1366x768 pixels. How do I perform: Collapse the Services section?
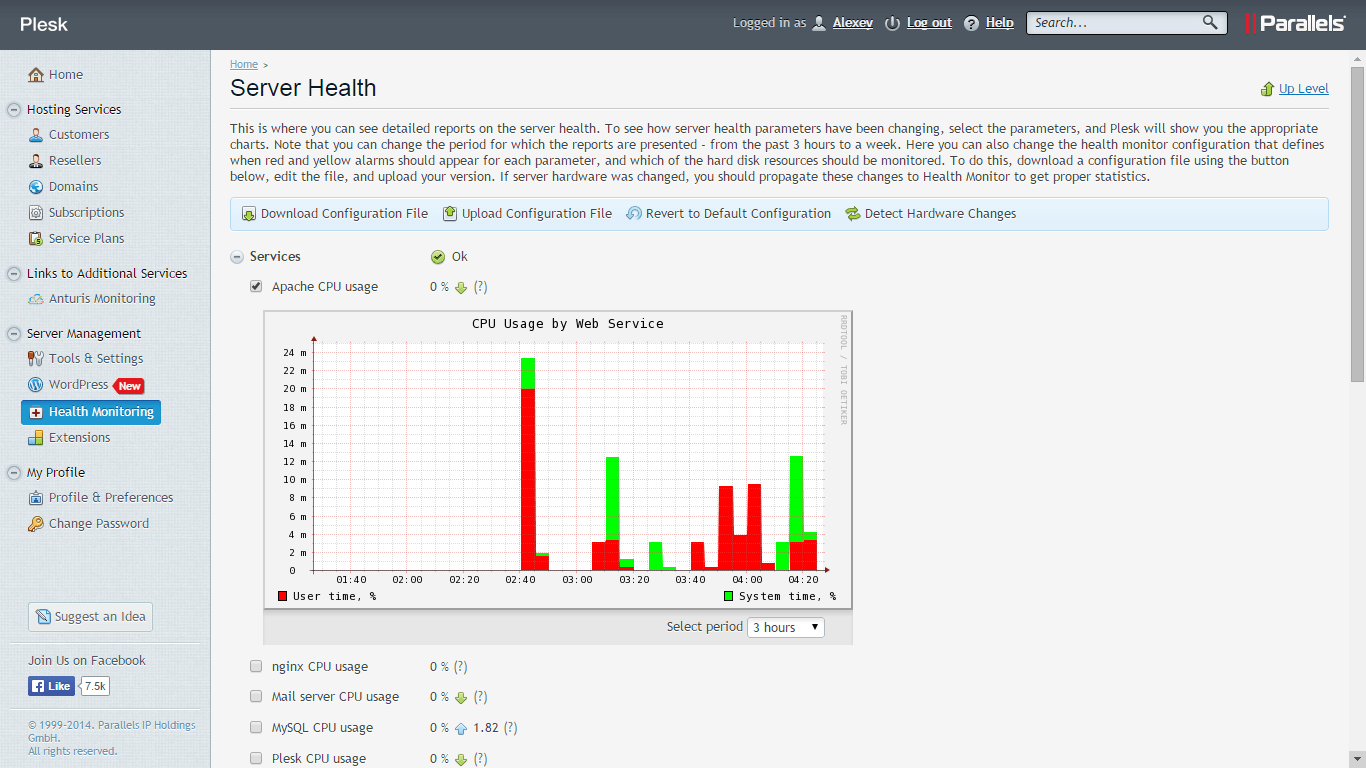237,257
